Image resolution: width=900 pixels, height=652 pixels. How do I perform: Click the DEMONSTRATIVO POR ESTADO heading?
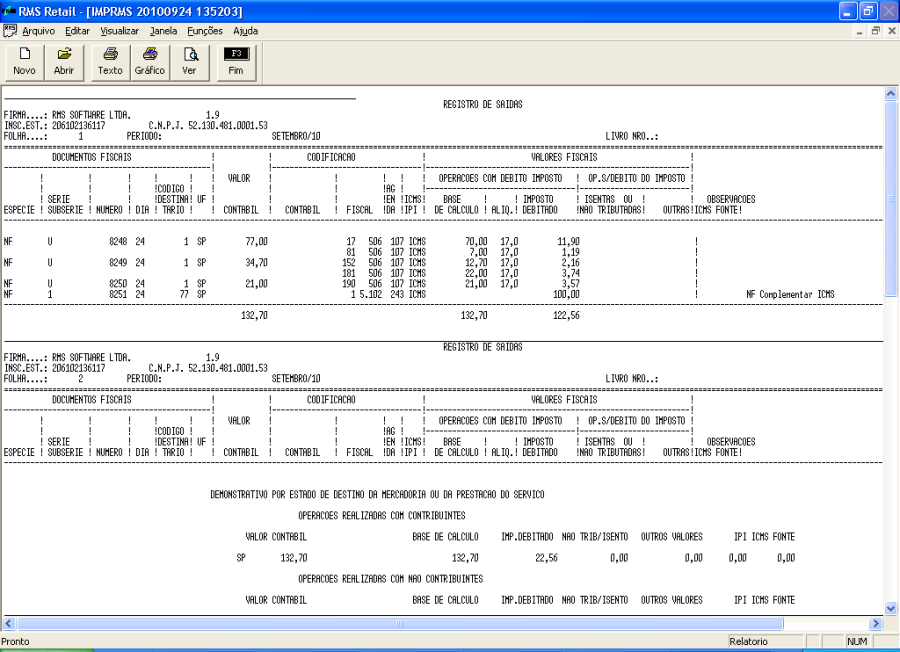click(x=377, y=495)
